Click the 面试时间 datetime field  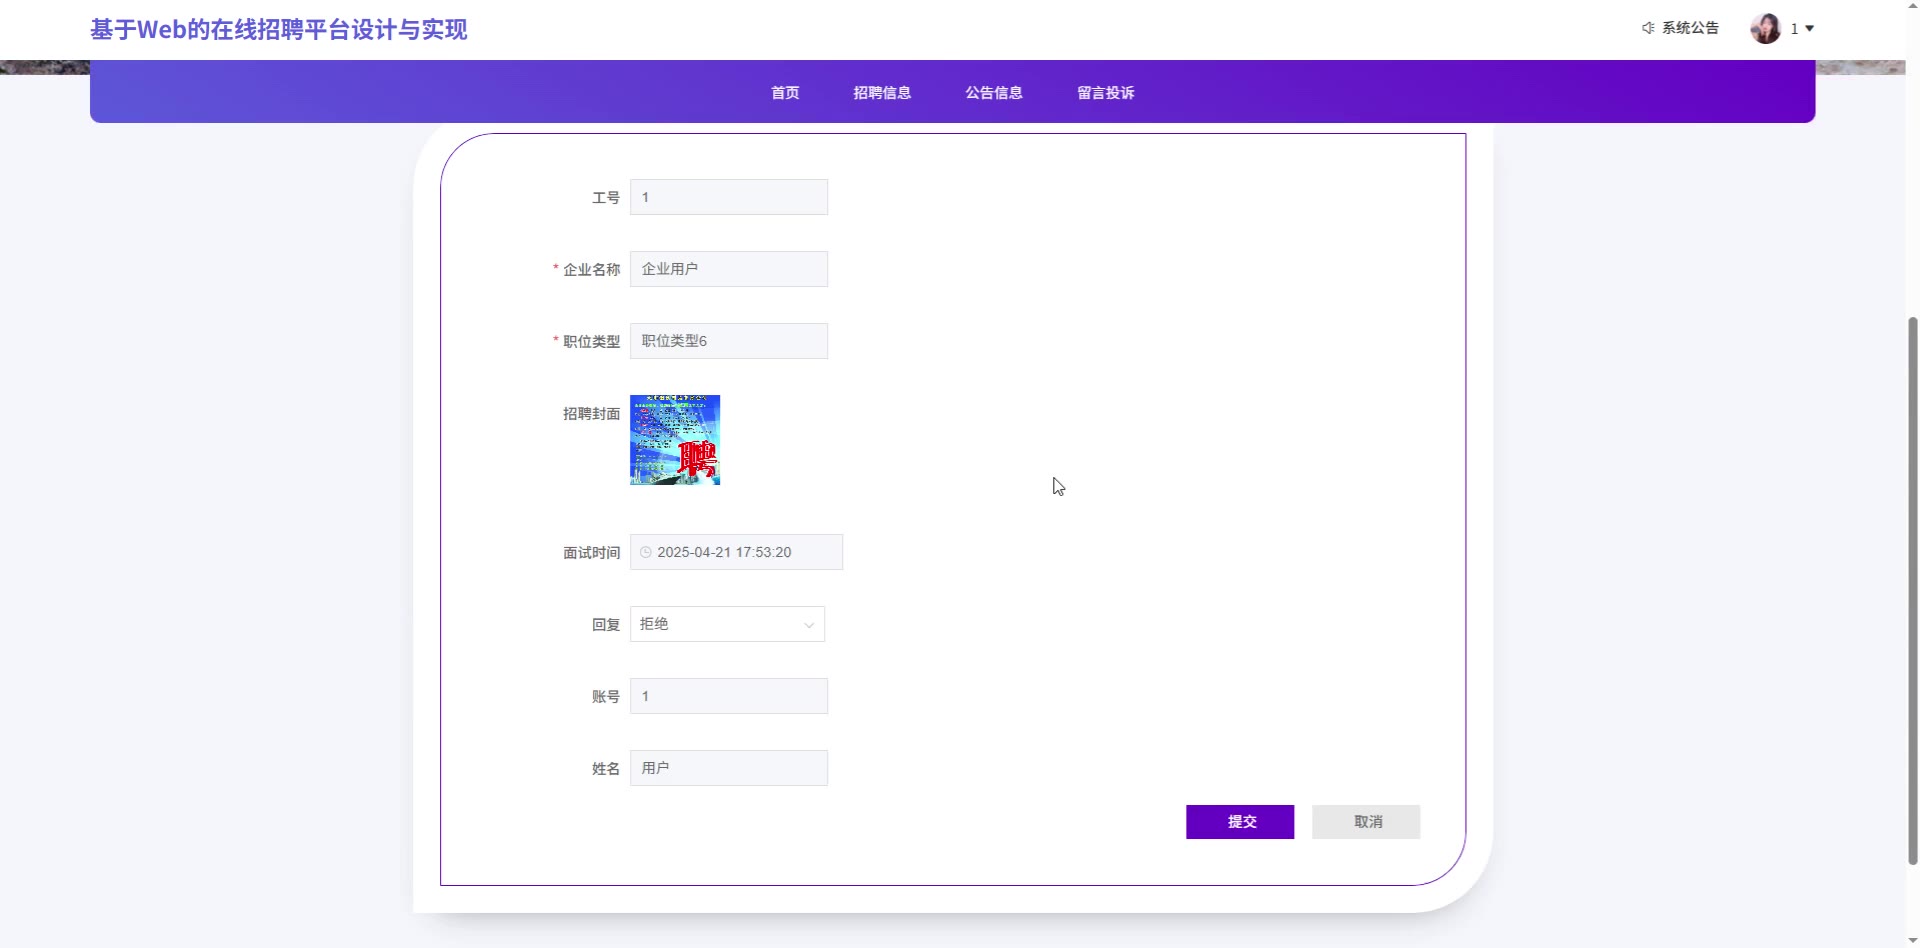click(x=736, y=552)
